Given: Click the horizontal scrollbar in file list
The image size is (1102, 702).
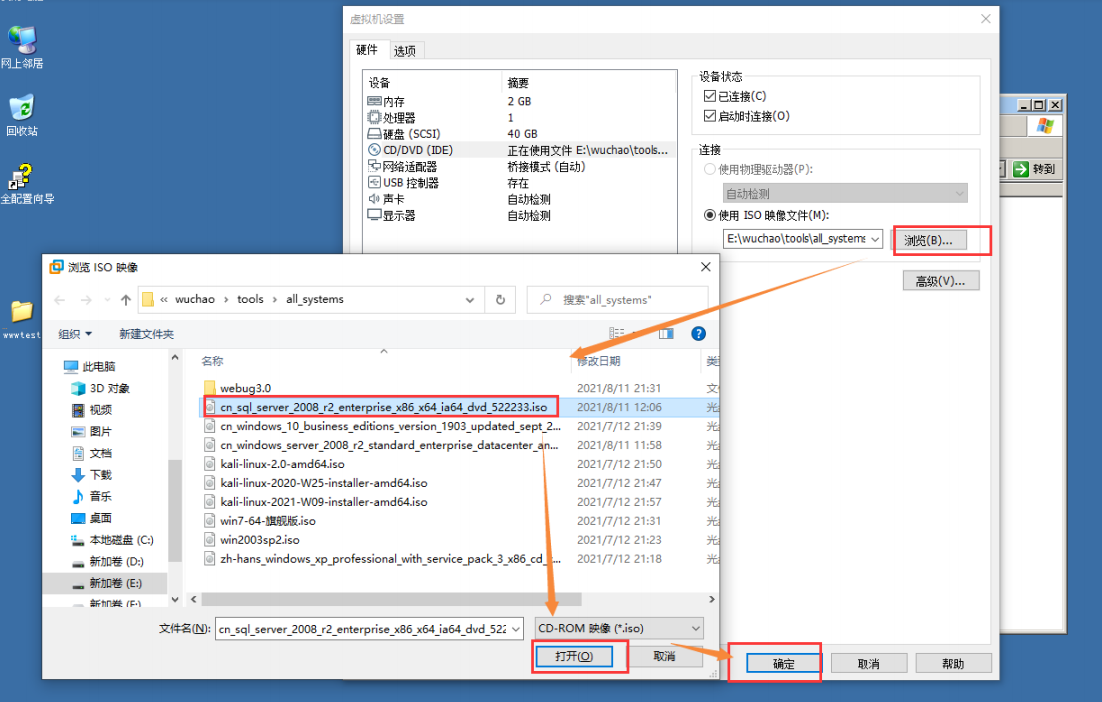Looking at the screenshot, I should (391, 599).
